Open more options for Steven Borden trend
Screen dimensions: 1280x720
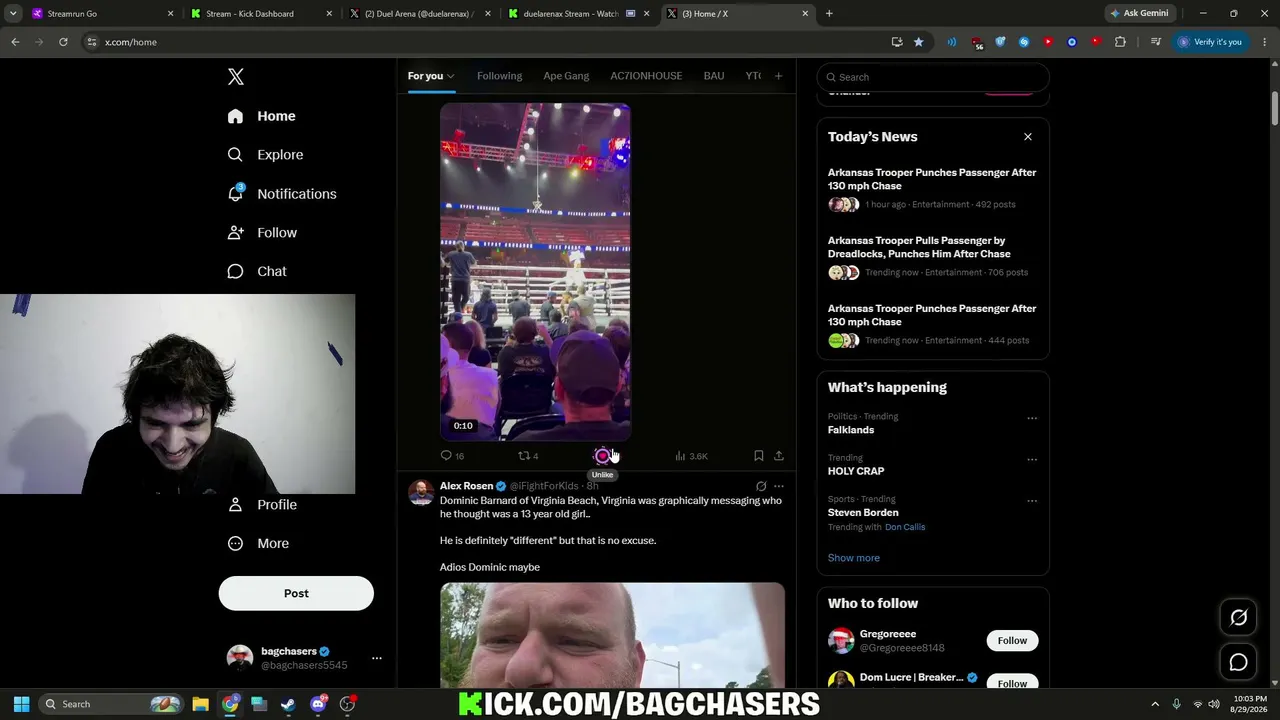tap(1032, 501)
